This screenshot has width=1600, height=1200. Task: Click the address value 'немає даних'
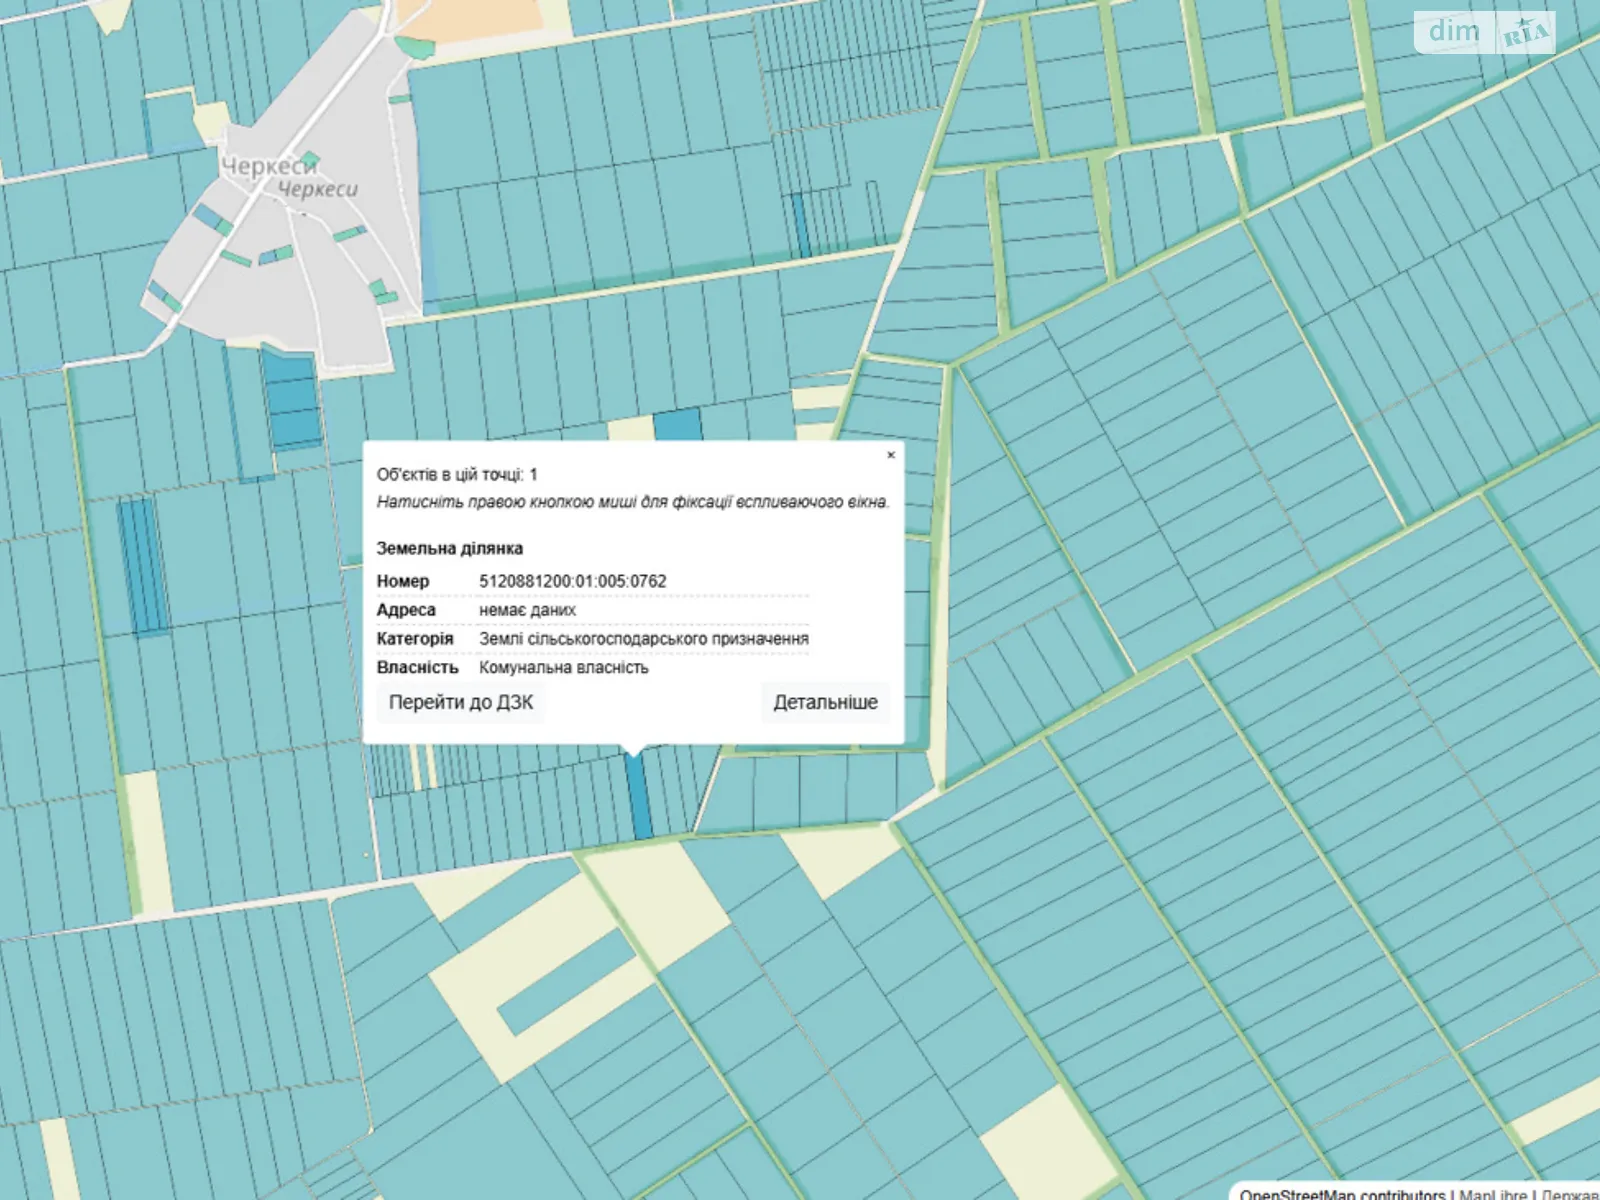(527, 610)
